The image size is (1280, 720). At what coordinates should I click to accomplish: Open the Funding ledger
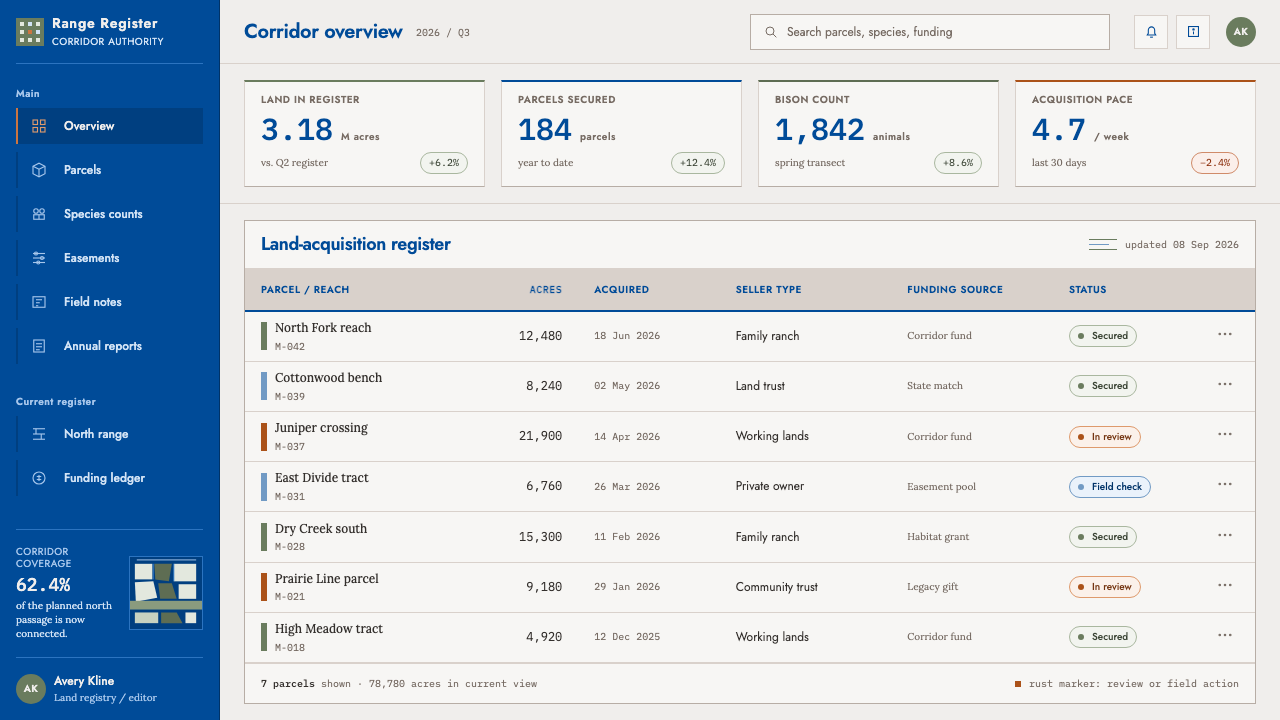pyautogui.click(x=110, y=478)
